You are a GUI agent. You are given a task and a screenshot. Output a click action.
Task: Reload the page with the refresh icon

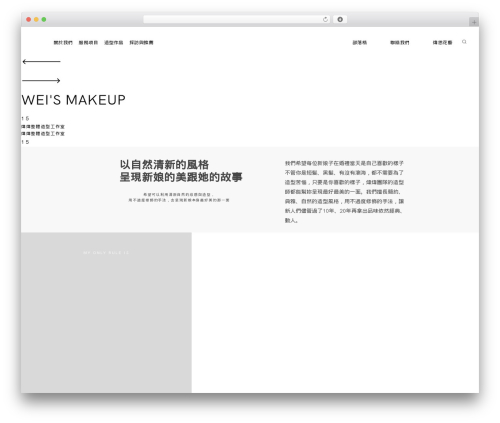325,19
